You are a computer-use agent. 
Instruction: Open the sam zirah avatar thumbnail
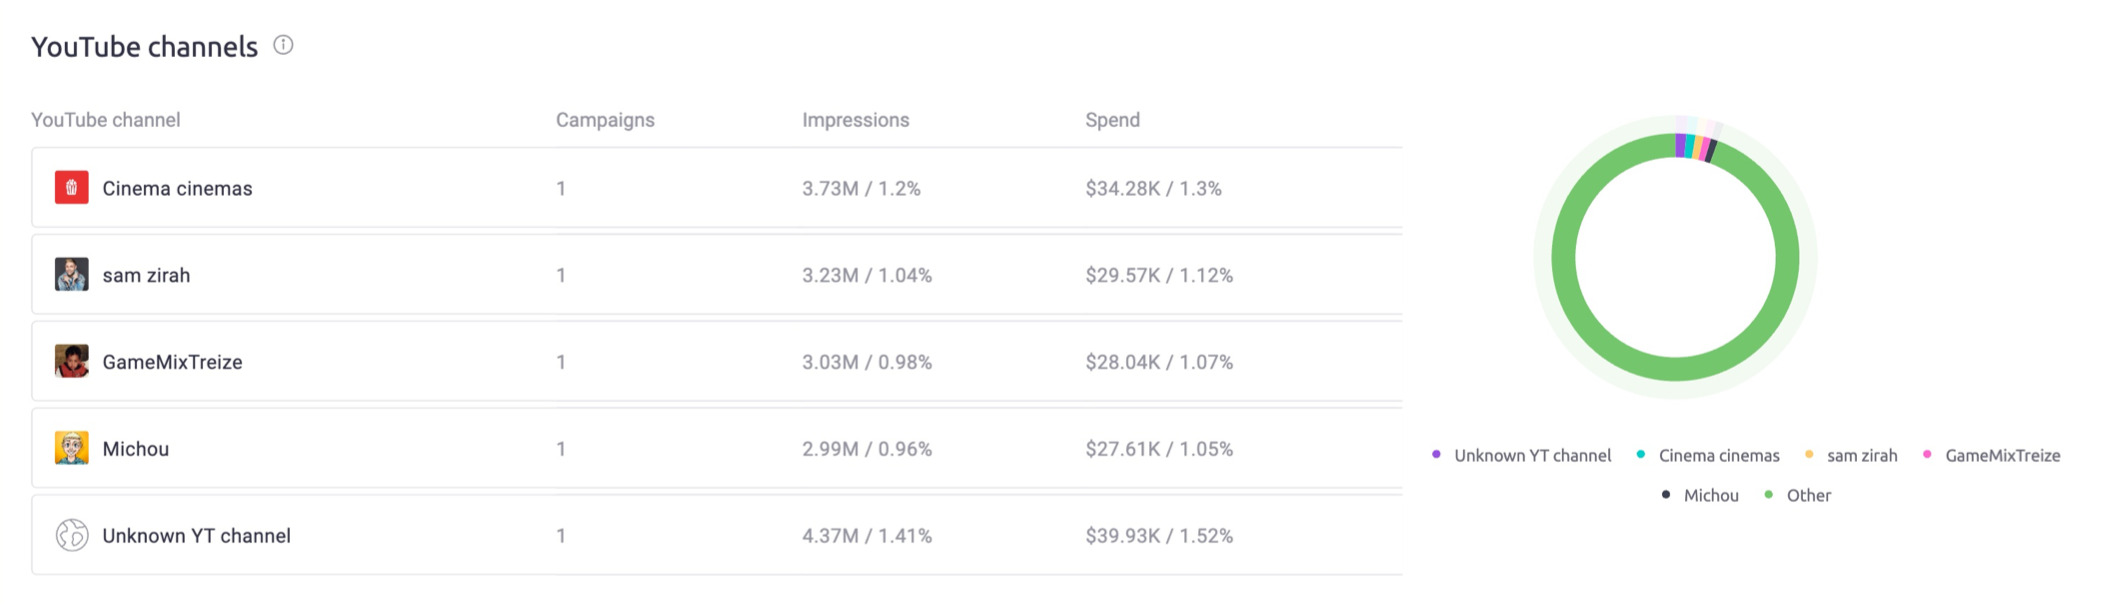[x=71, y=274]
